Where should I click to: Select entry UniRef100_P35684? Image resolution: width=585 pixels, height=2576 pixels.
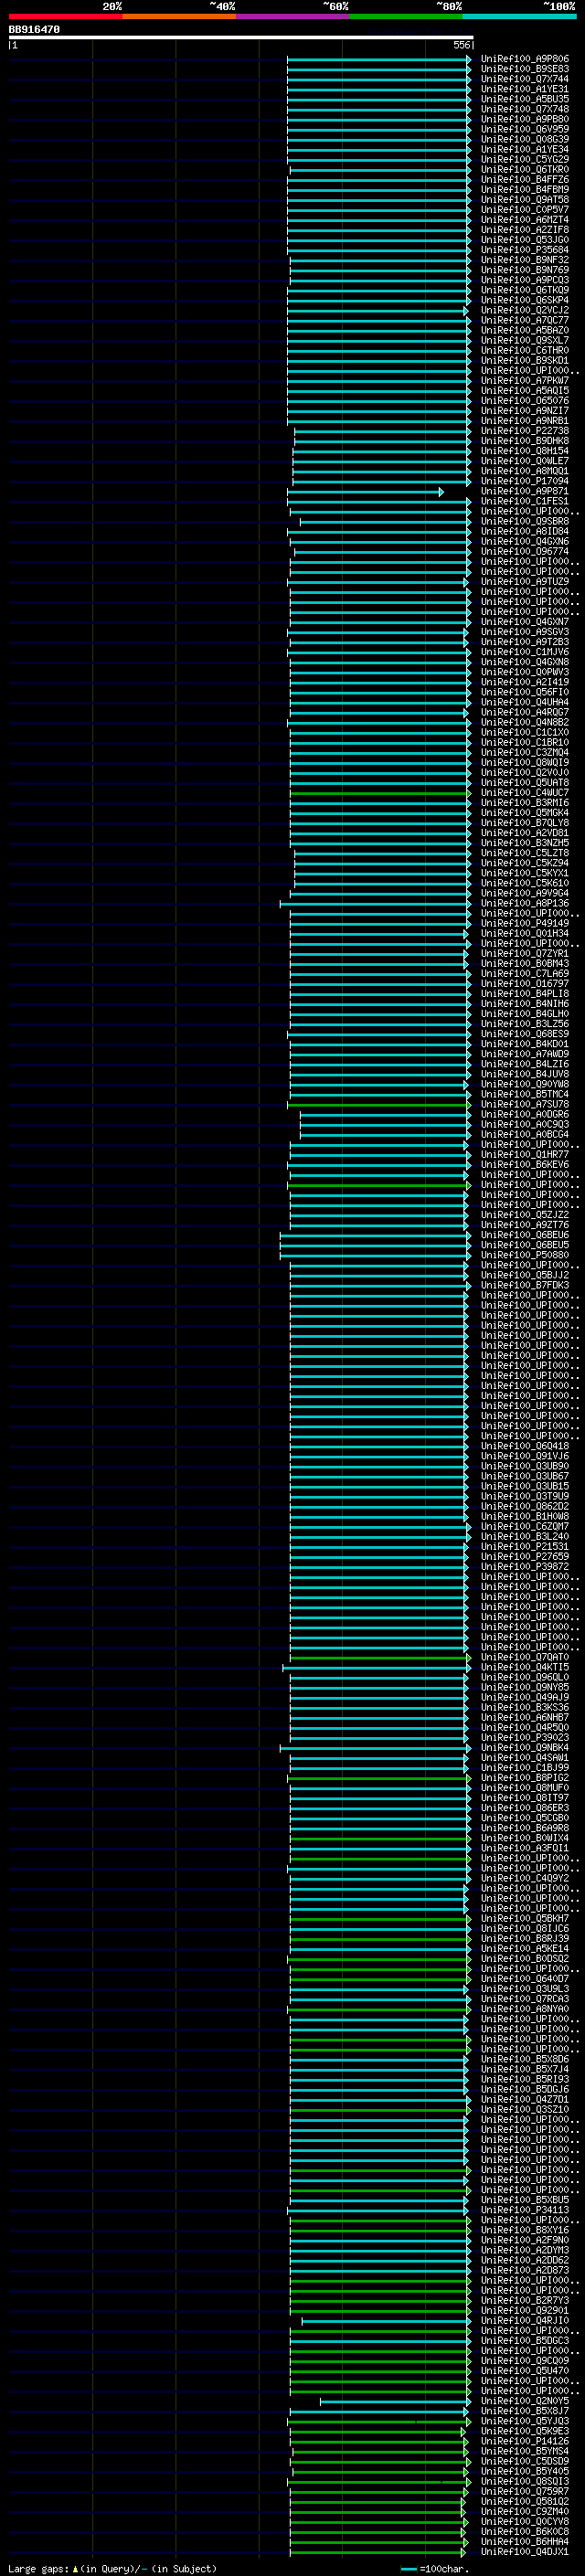tap(524, 250)
